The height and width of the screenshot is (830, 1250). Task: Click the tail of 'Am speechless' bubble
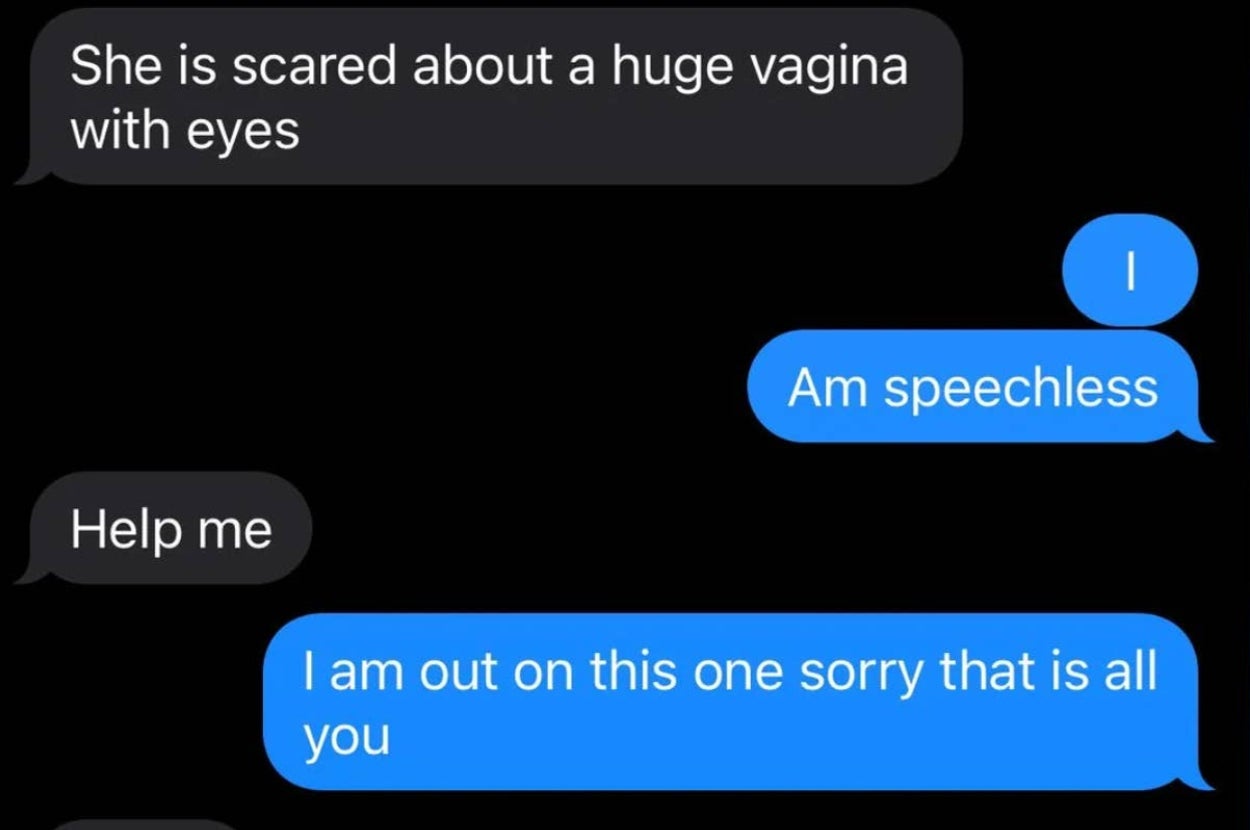pyautogui.click(x=1198, y=431)
